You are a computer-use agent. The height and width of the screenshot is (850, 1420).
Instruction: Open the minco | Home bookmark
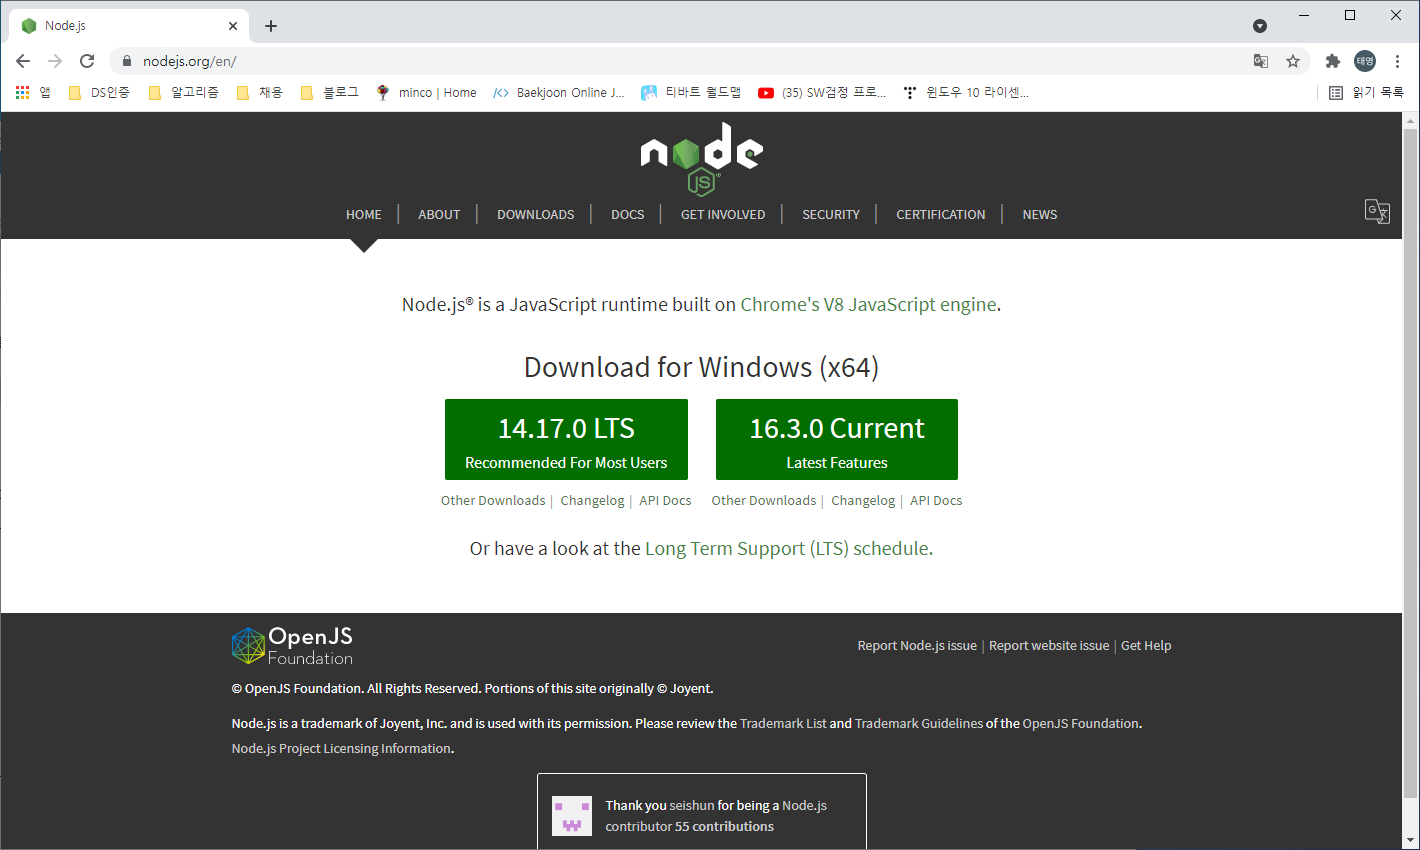(427, 92)
